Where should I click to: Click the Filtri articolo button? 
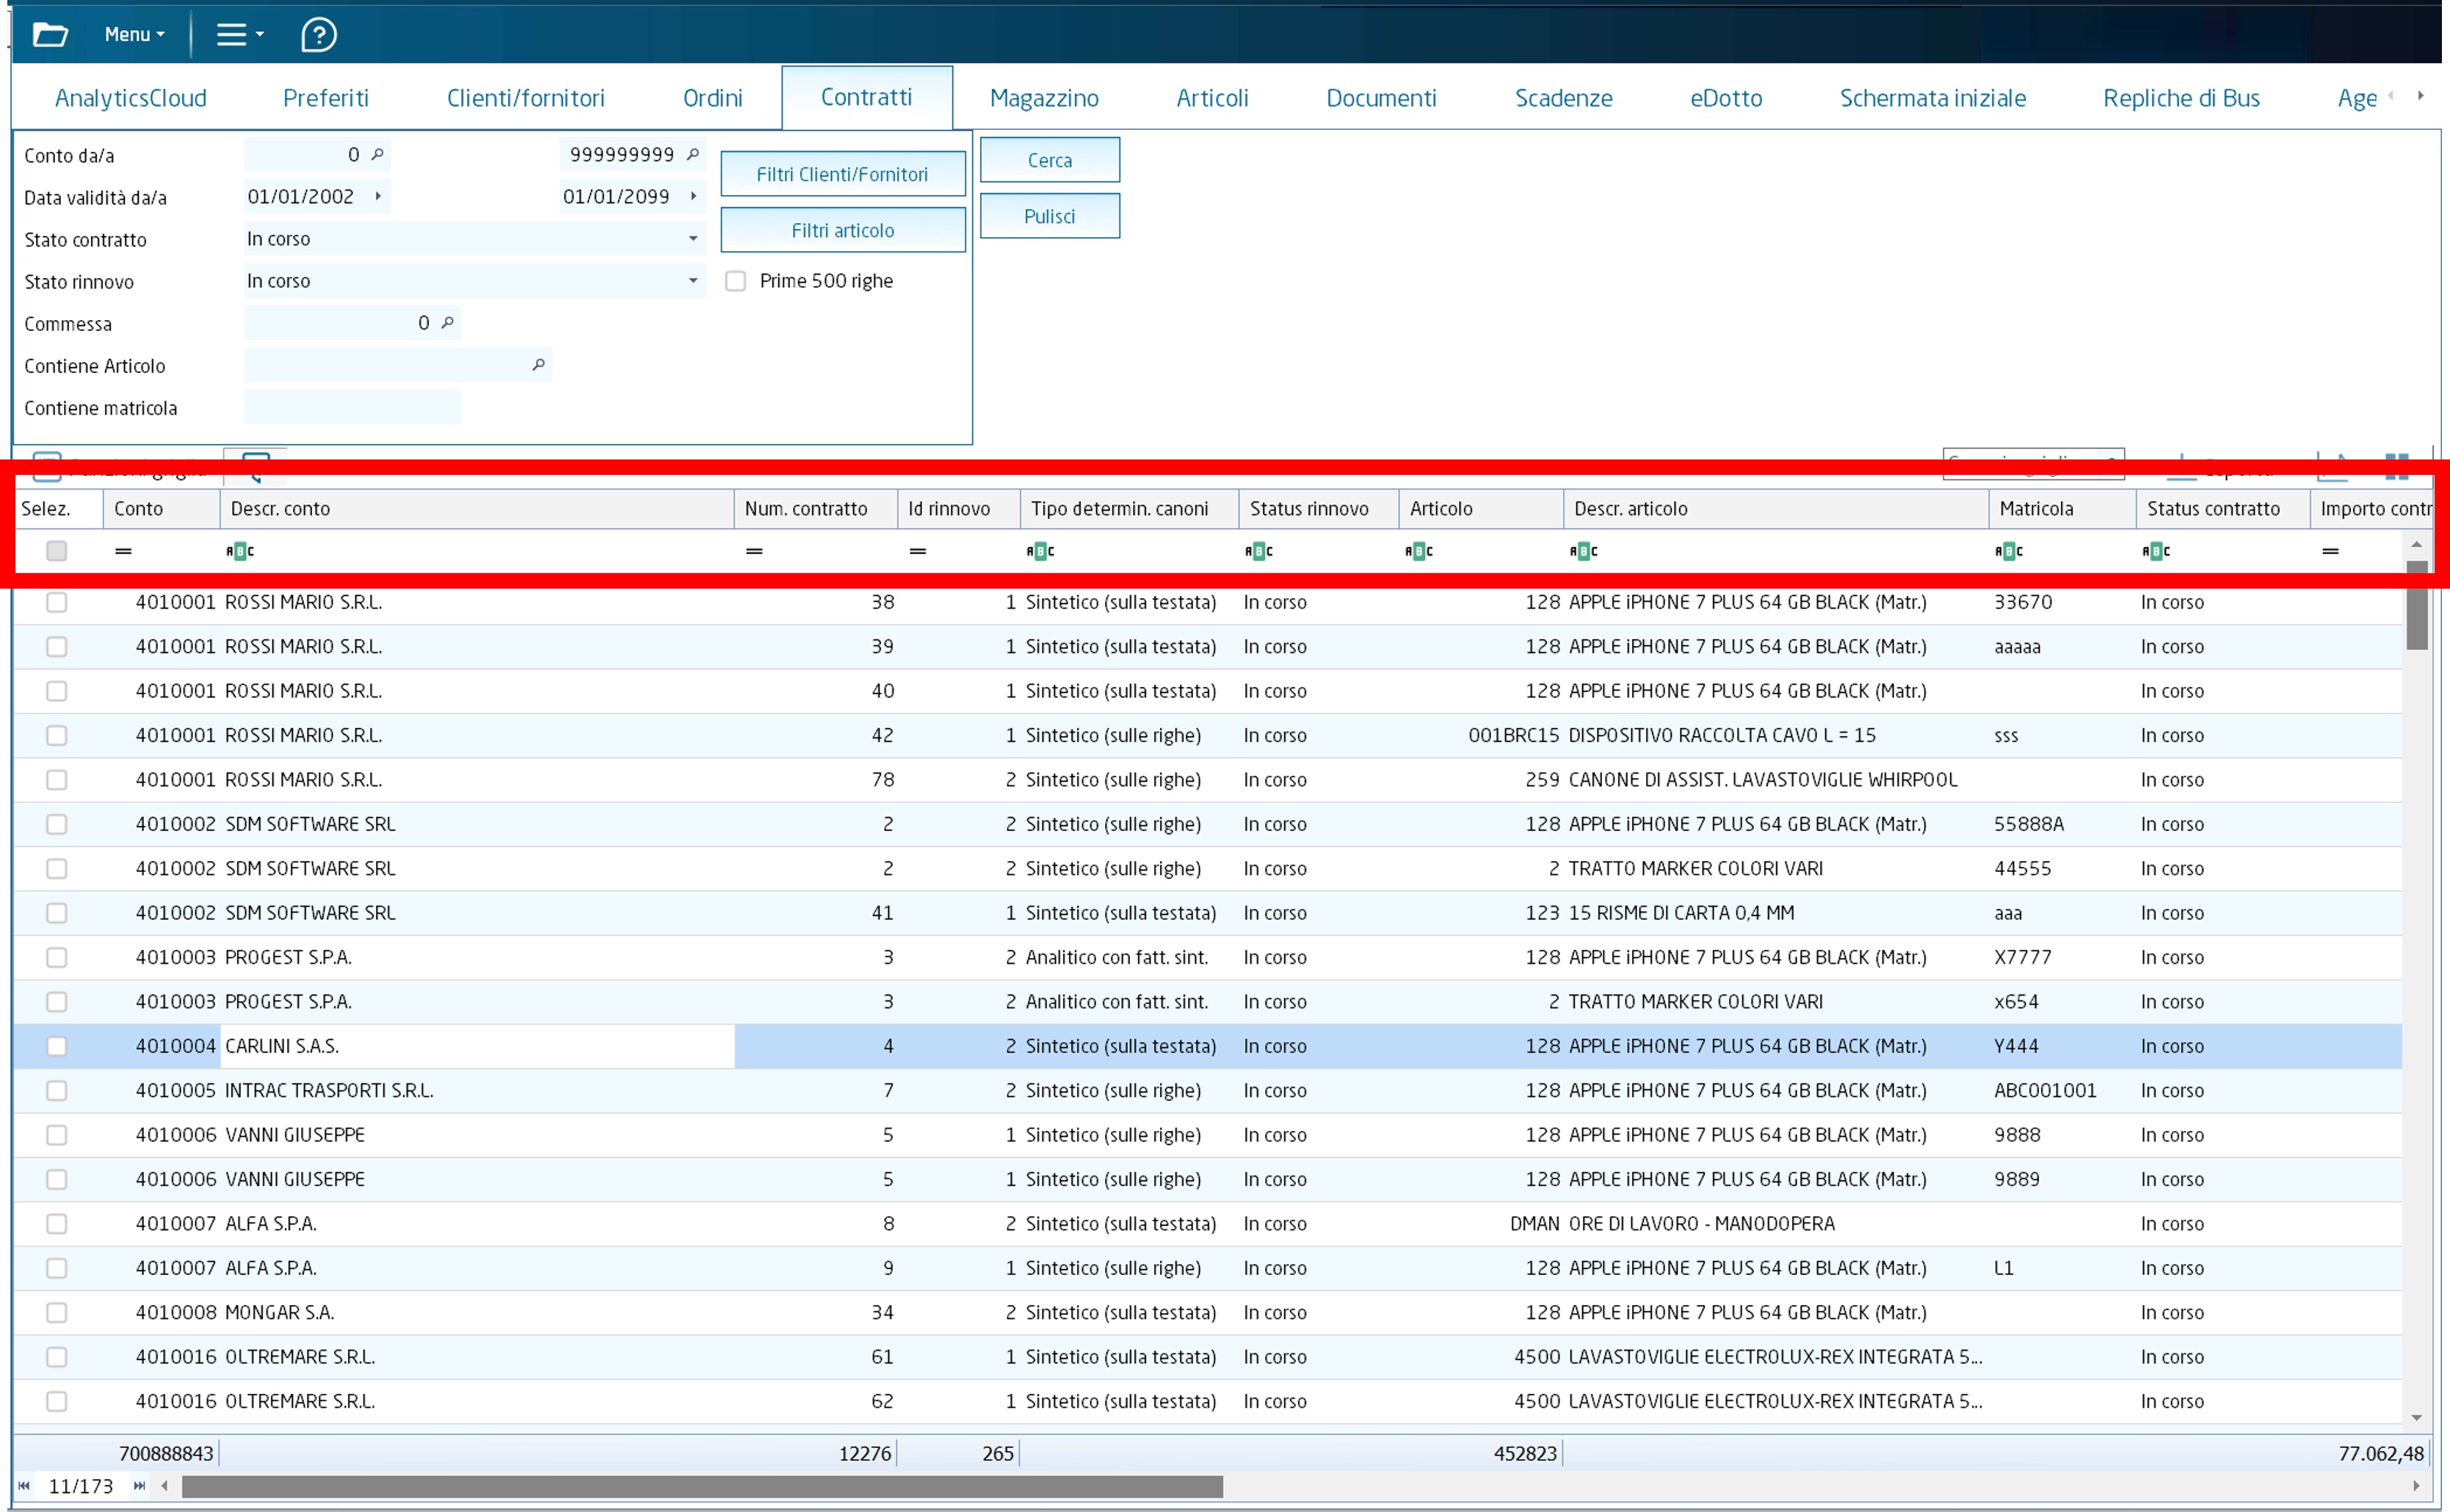point(842,230)
